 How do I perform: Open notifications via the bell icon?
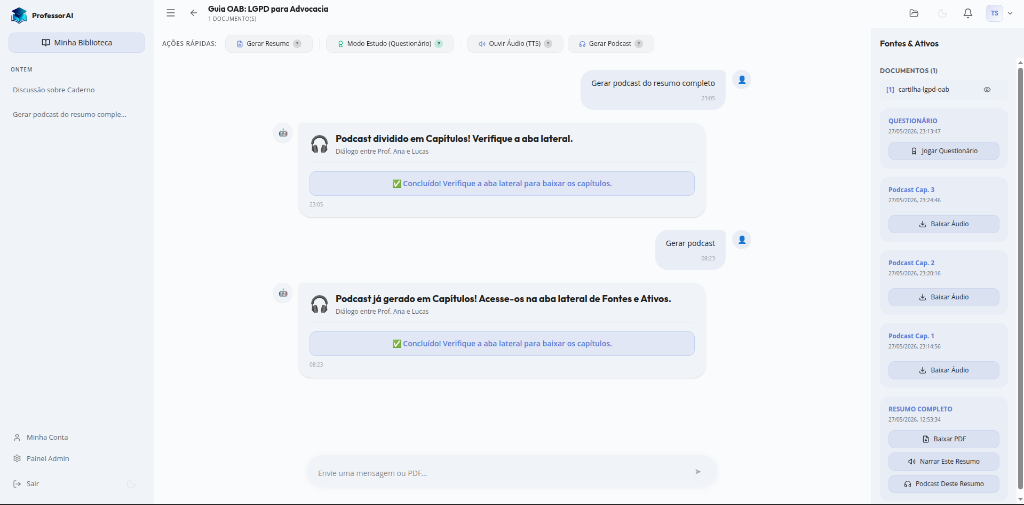point(968,13)
